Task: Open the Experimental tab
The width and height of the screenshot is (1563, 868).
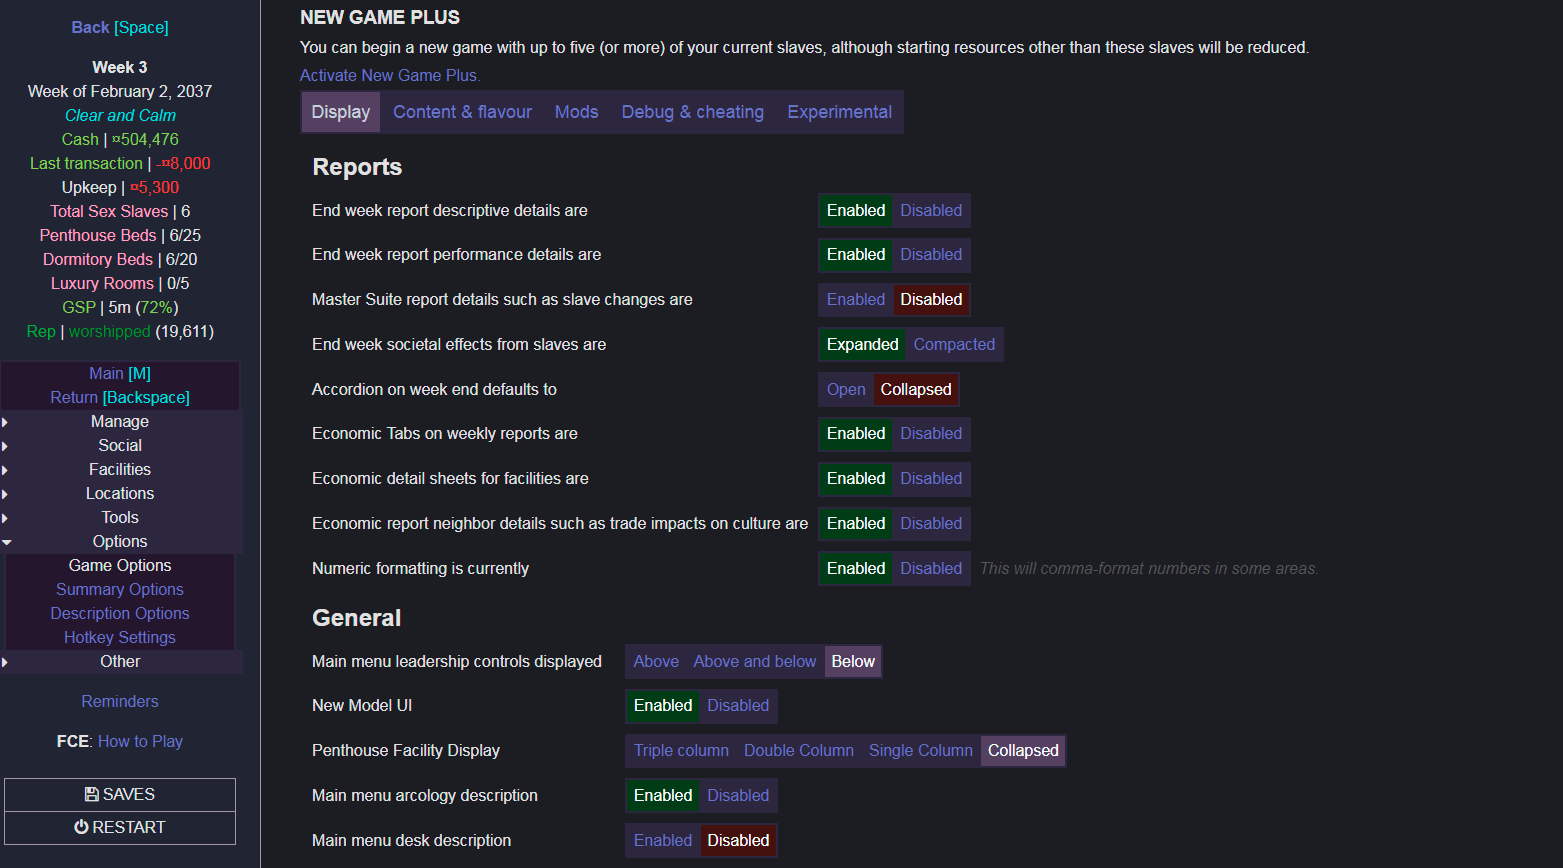Action: (839, 112)
